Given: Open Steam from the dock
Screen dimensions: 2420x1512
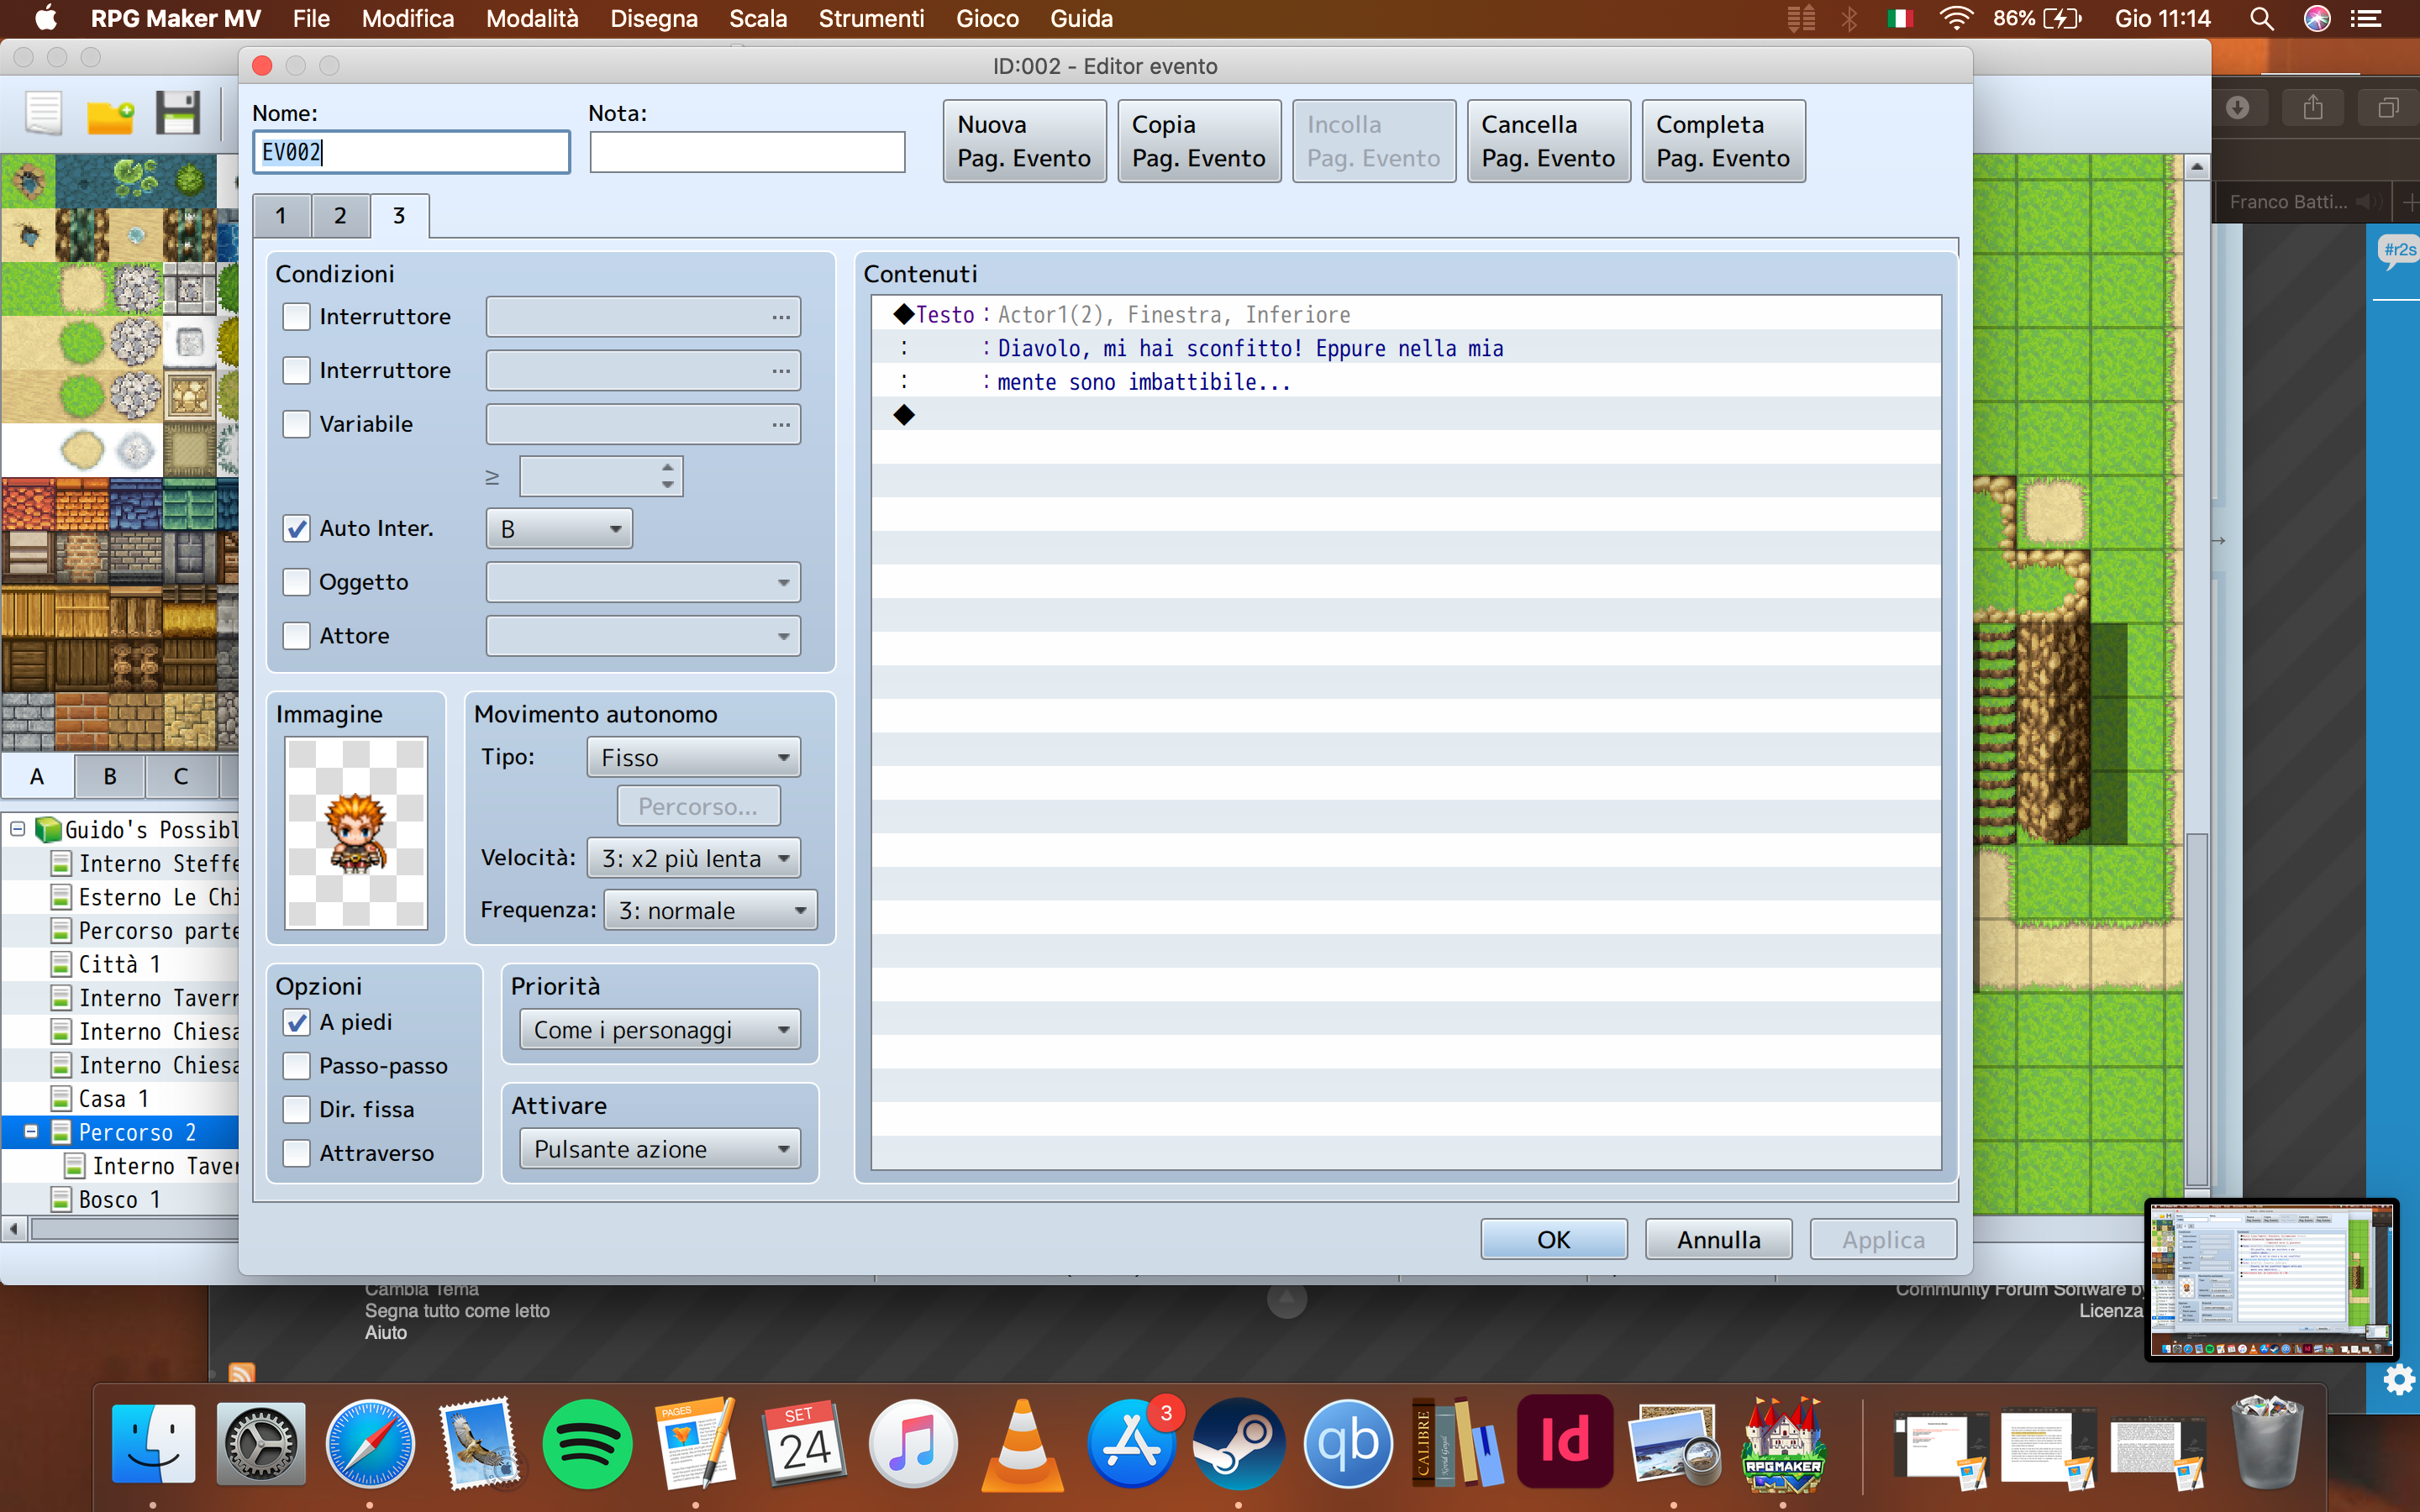Looking at the screenshot, I should pos(1239,1443).
